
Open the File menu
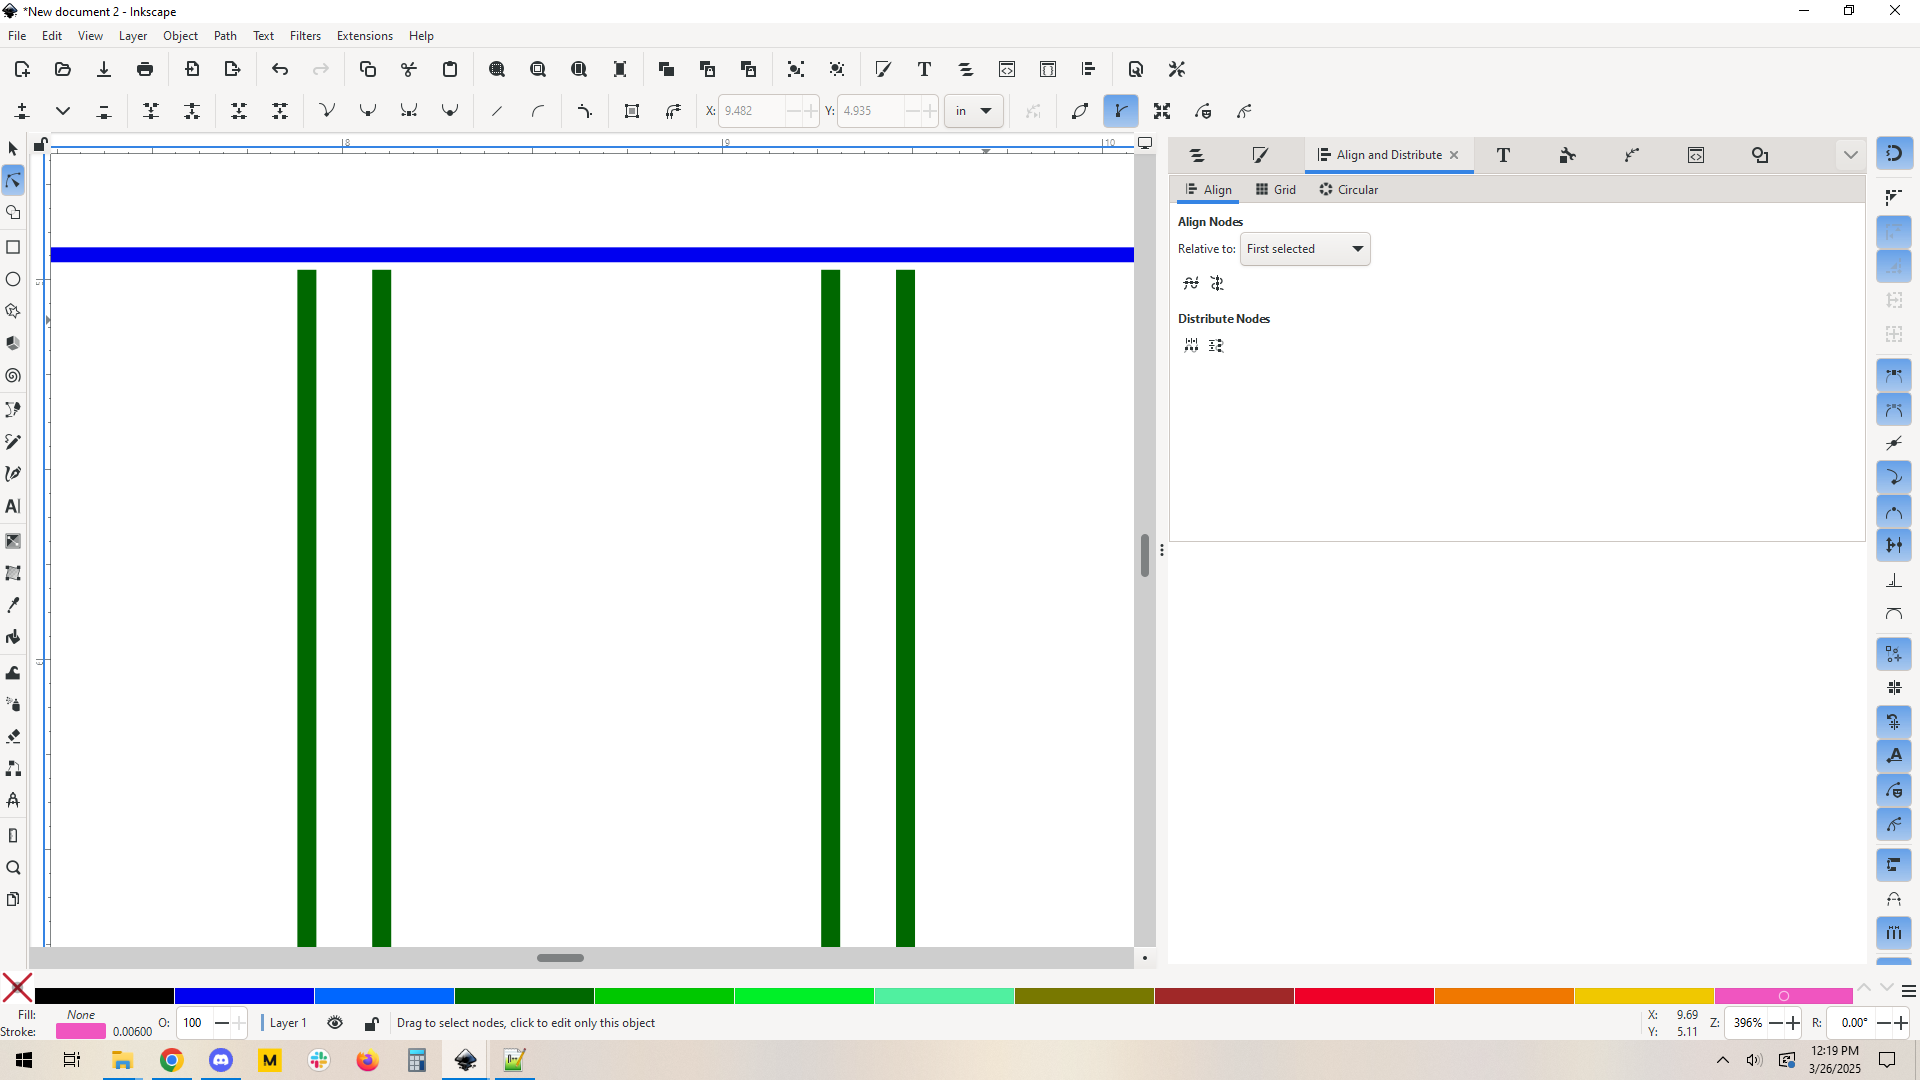coord(17,36)
